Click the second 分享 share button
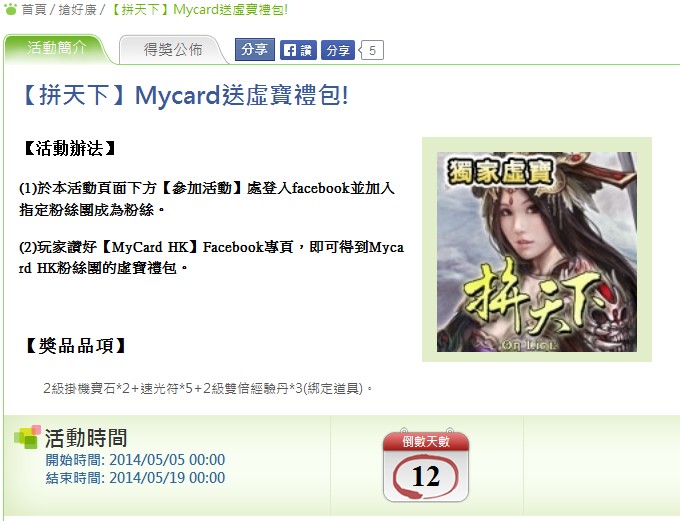This screenshot has height=521, width=680. [338, 50]
